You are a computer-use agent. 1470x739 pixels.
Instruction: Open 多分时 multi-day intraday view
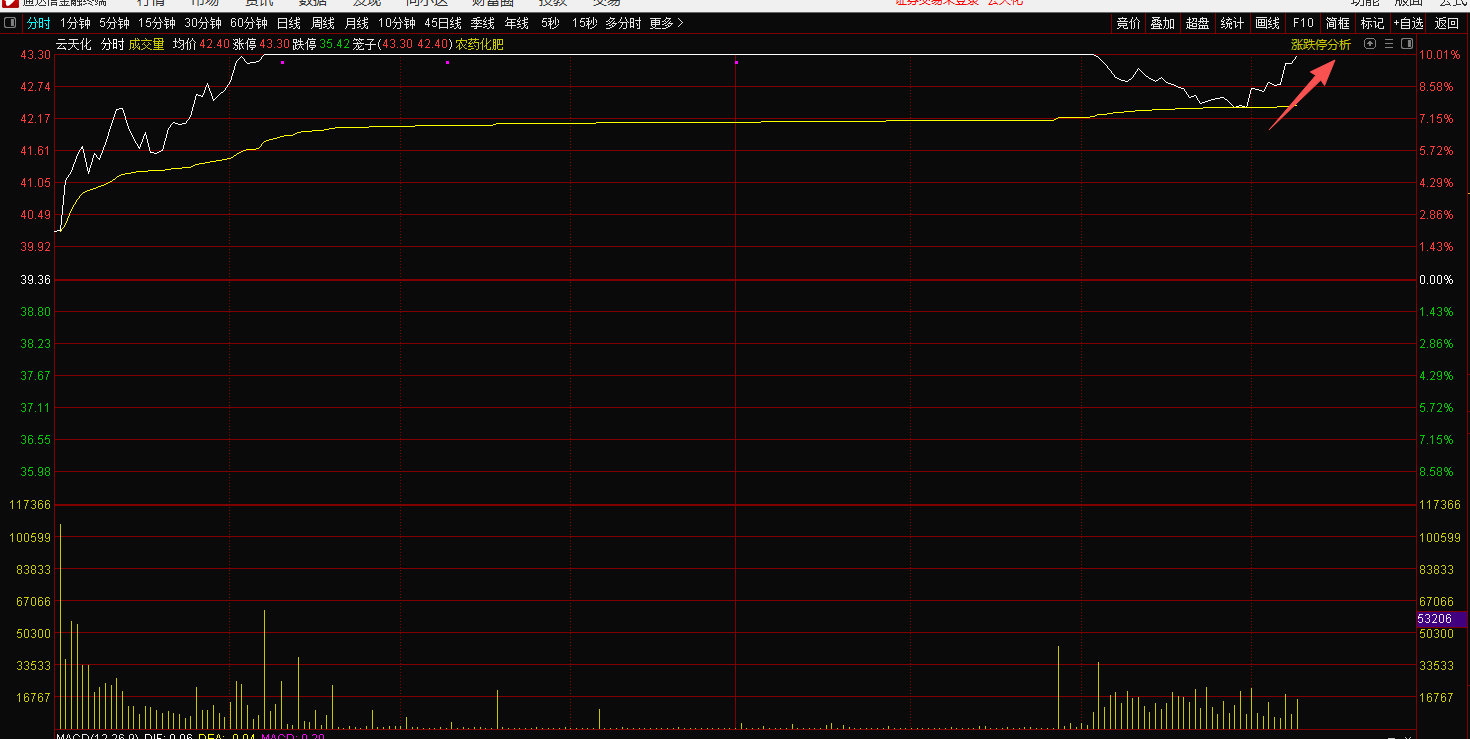623,23
